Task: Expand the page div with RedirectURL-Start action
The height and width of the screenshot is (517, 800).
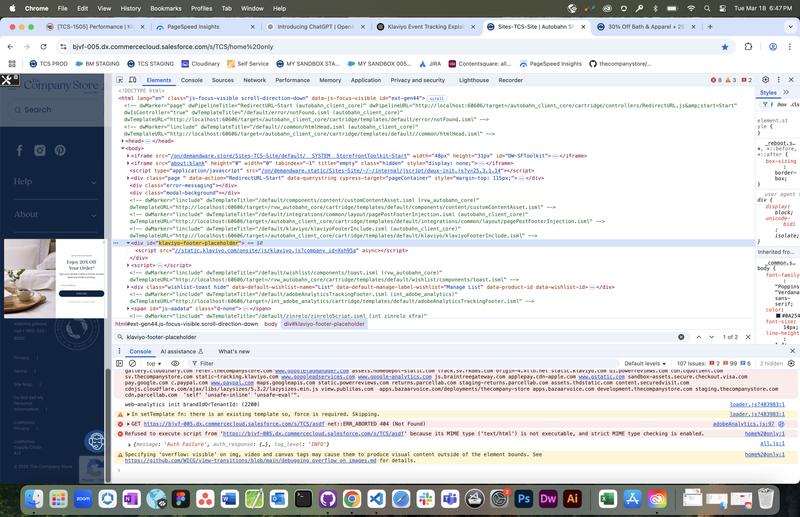Action: coord(128,178)
